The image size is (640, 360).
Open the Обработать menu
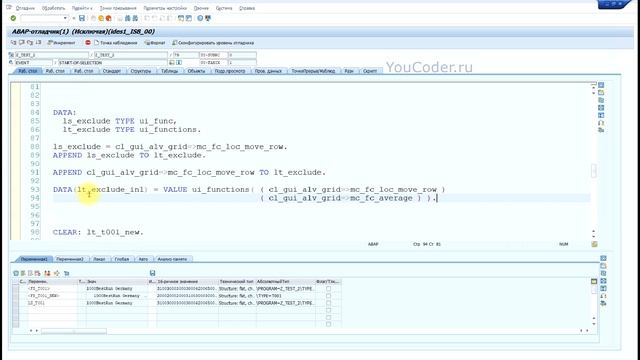(x=53, y=8)
